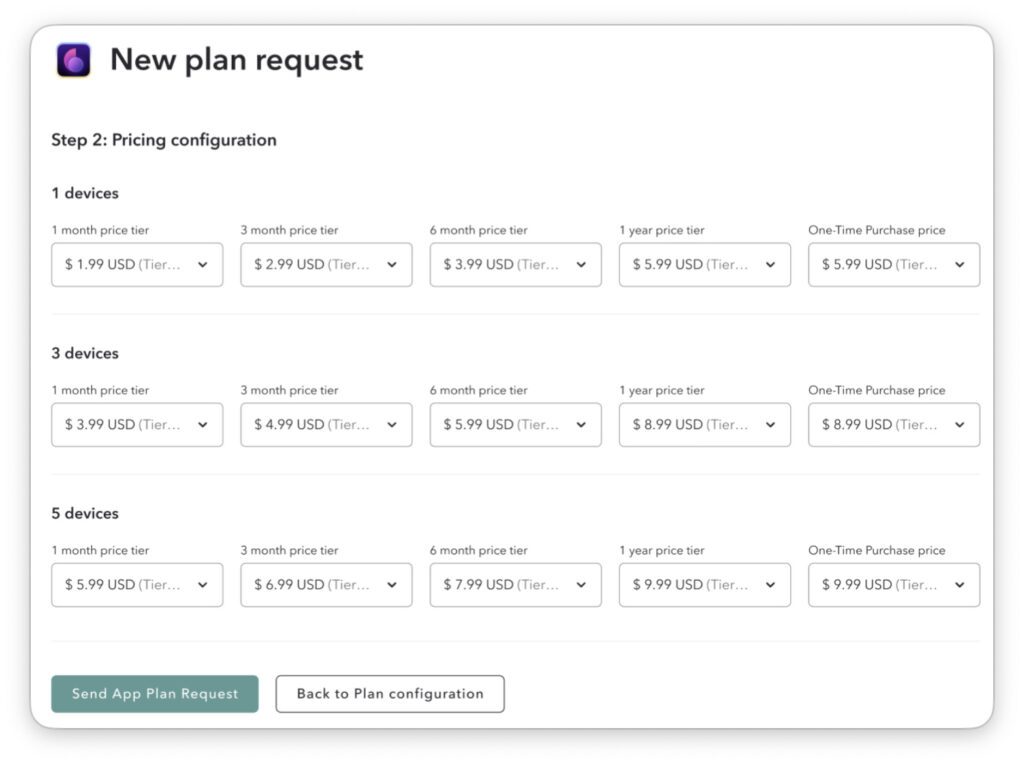Expand the 6 month price tier for 5 devices
The width and height of the screenshot is (1024, 764).
514,584
